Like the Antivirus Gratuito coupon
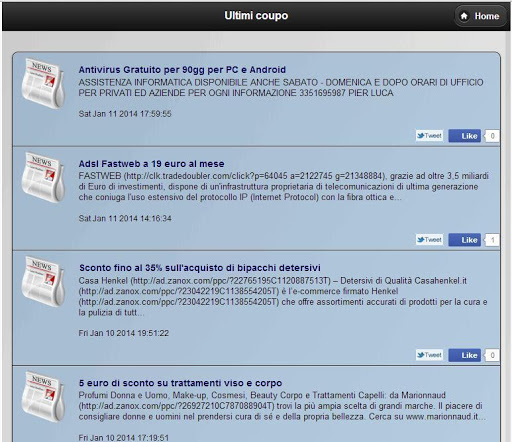This screenshot has width=512, height=442. pos(465,136)
